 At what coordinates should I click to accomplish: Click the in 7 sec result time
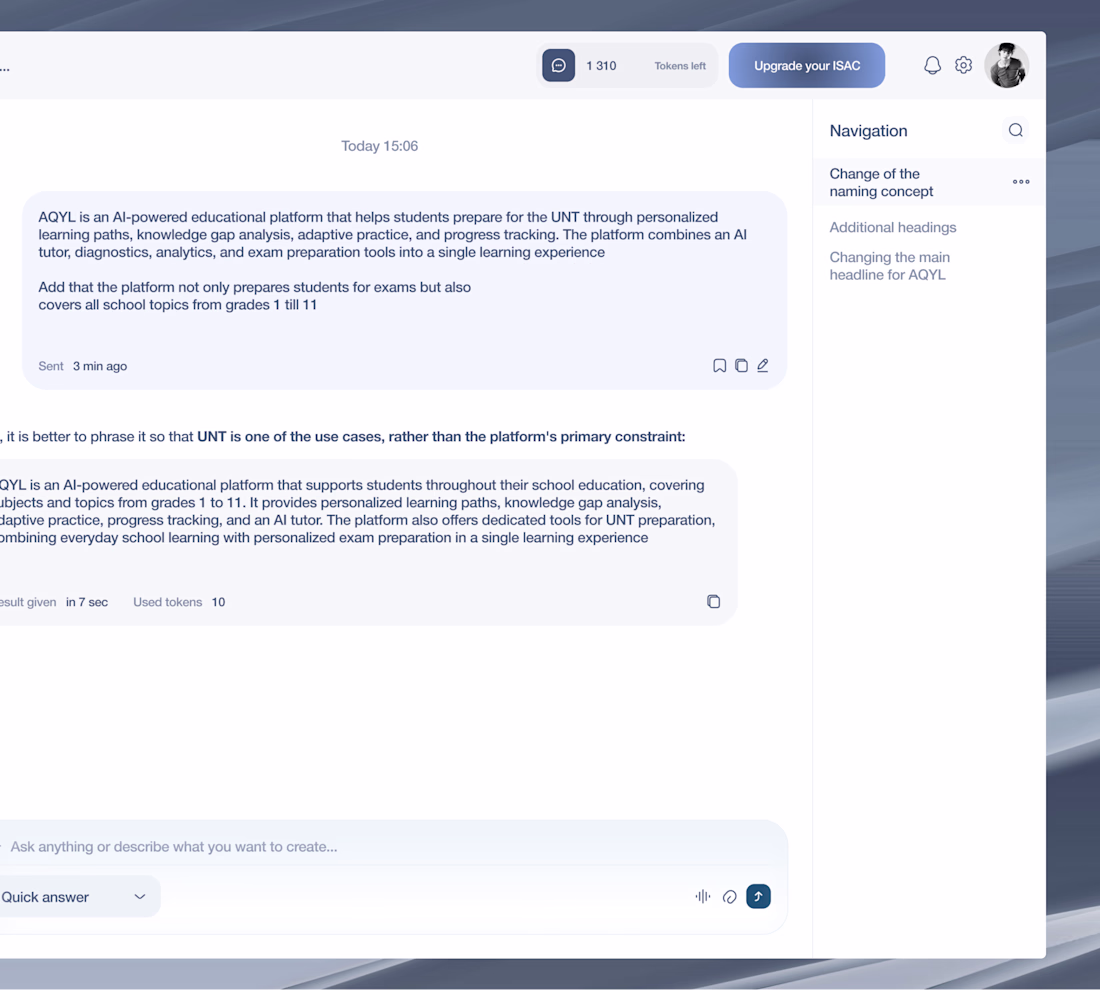pyautogui.click(x=87, y=602)
